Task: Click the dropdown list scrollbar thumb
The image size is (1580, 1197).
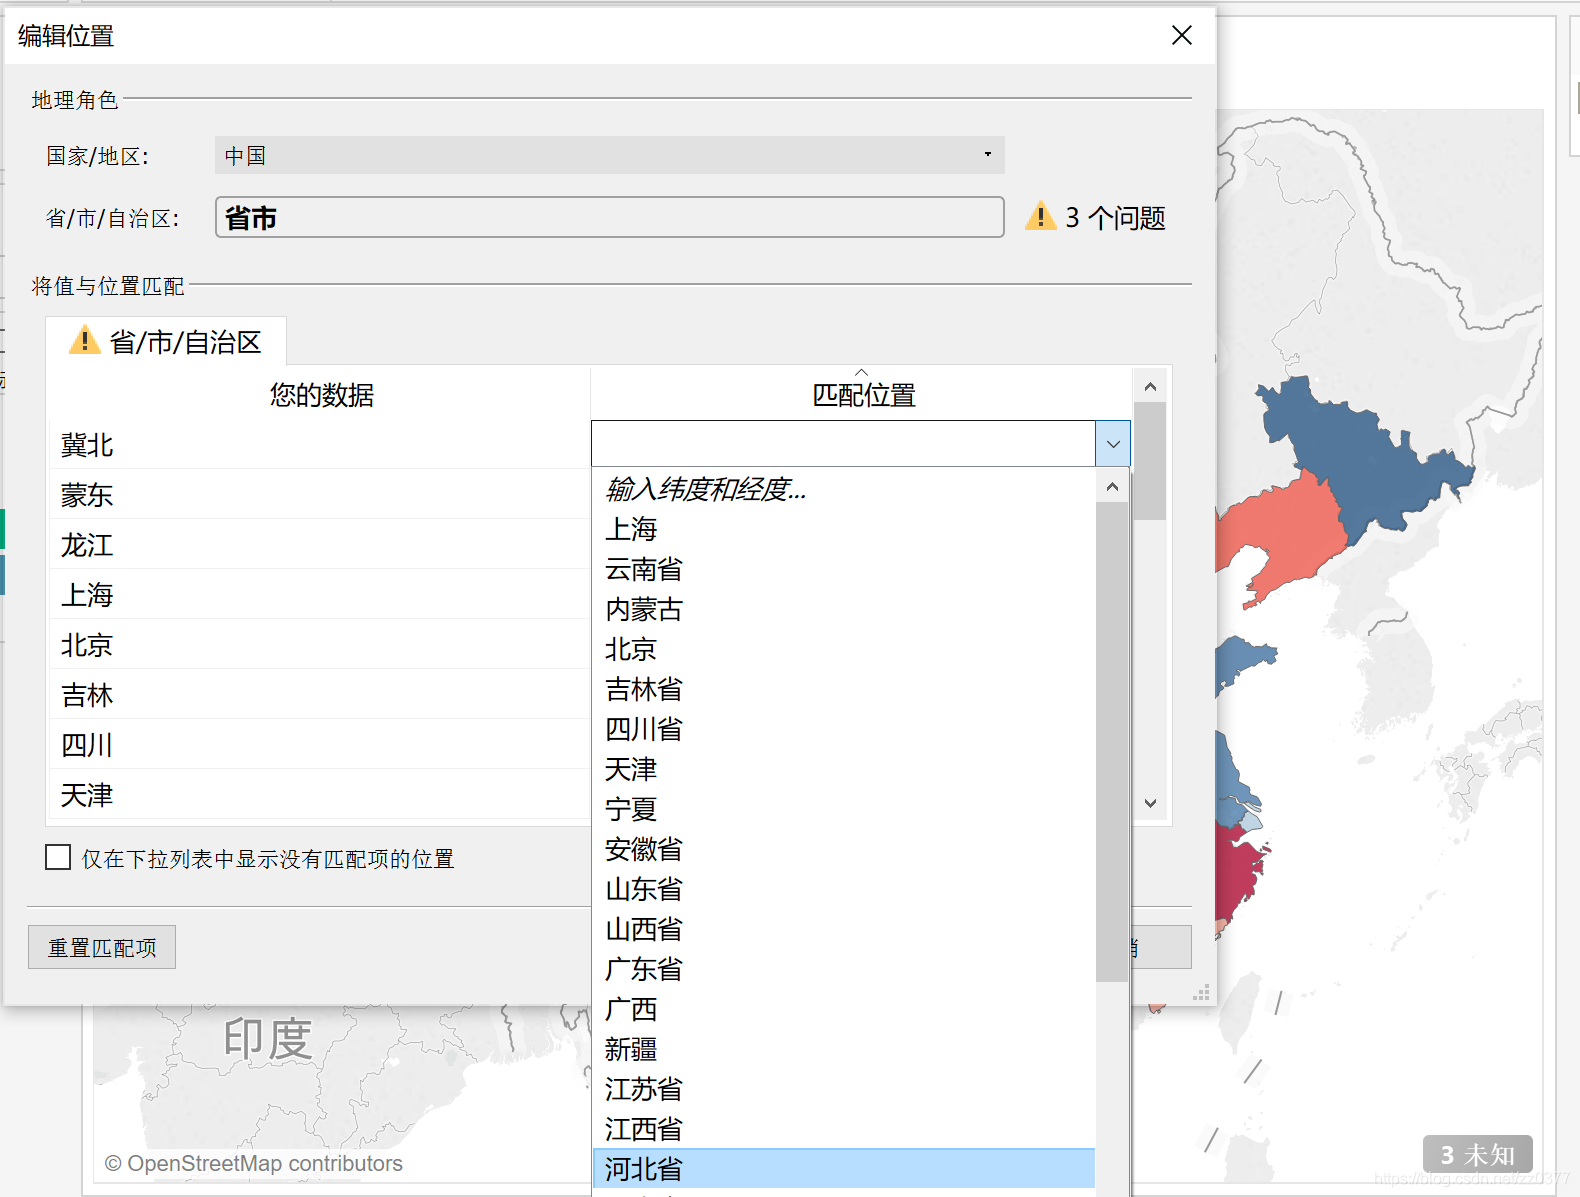Action: pos(1112,742)
